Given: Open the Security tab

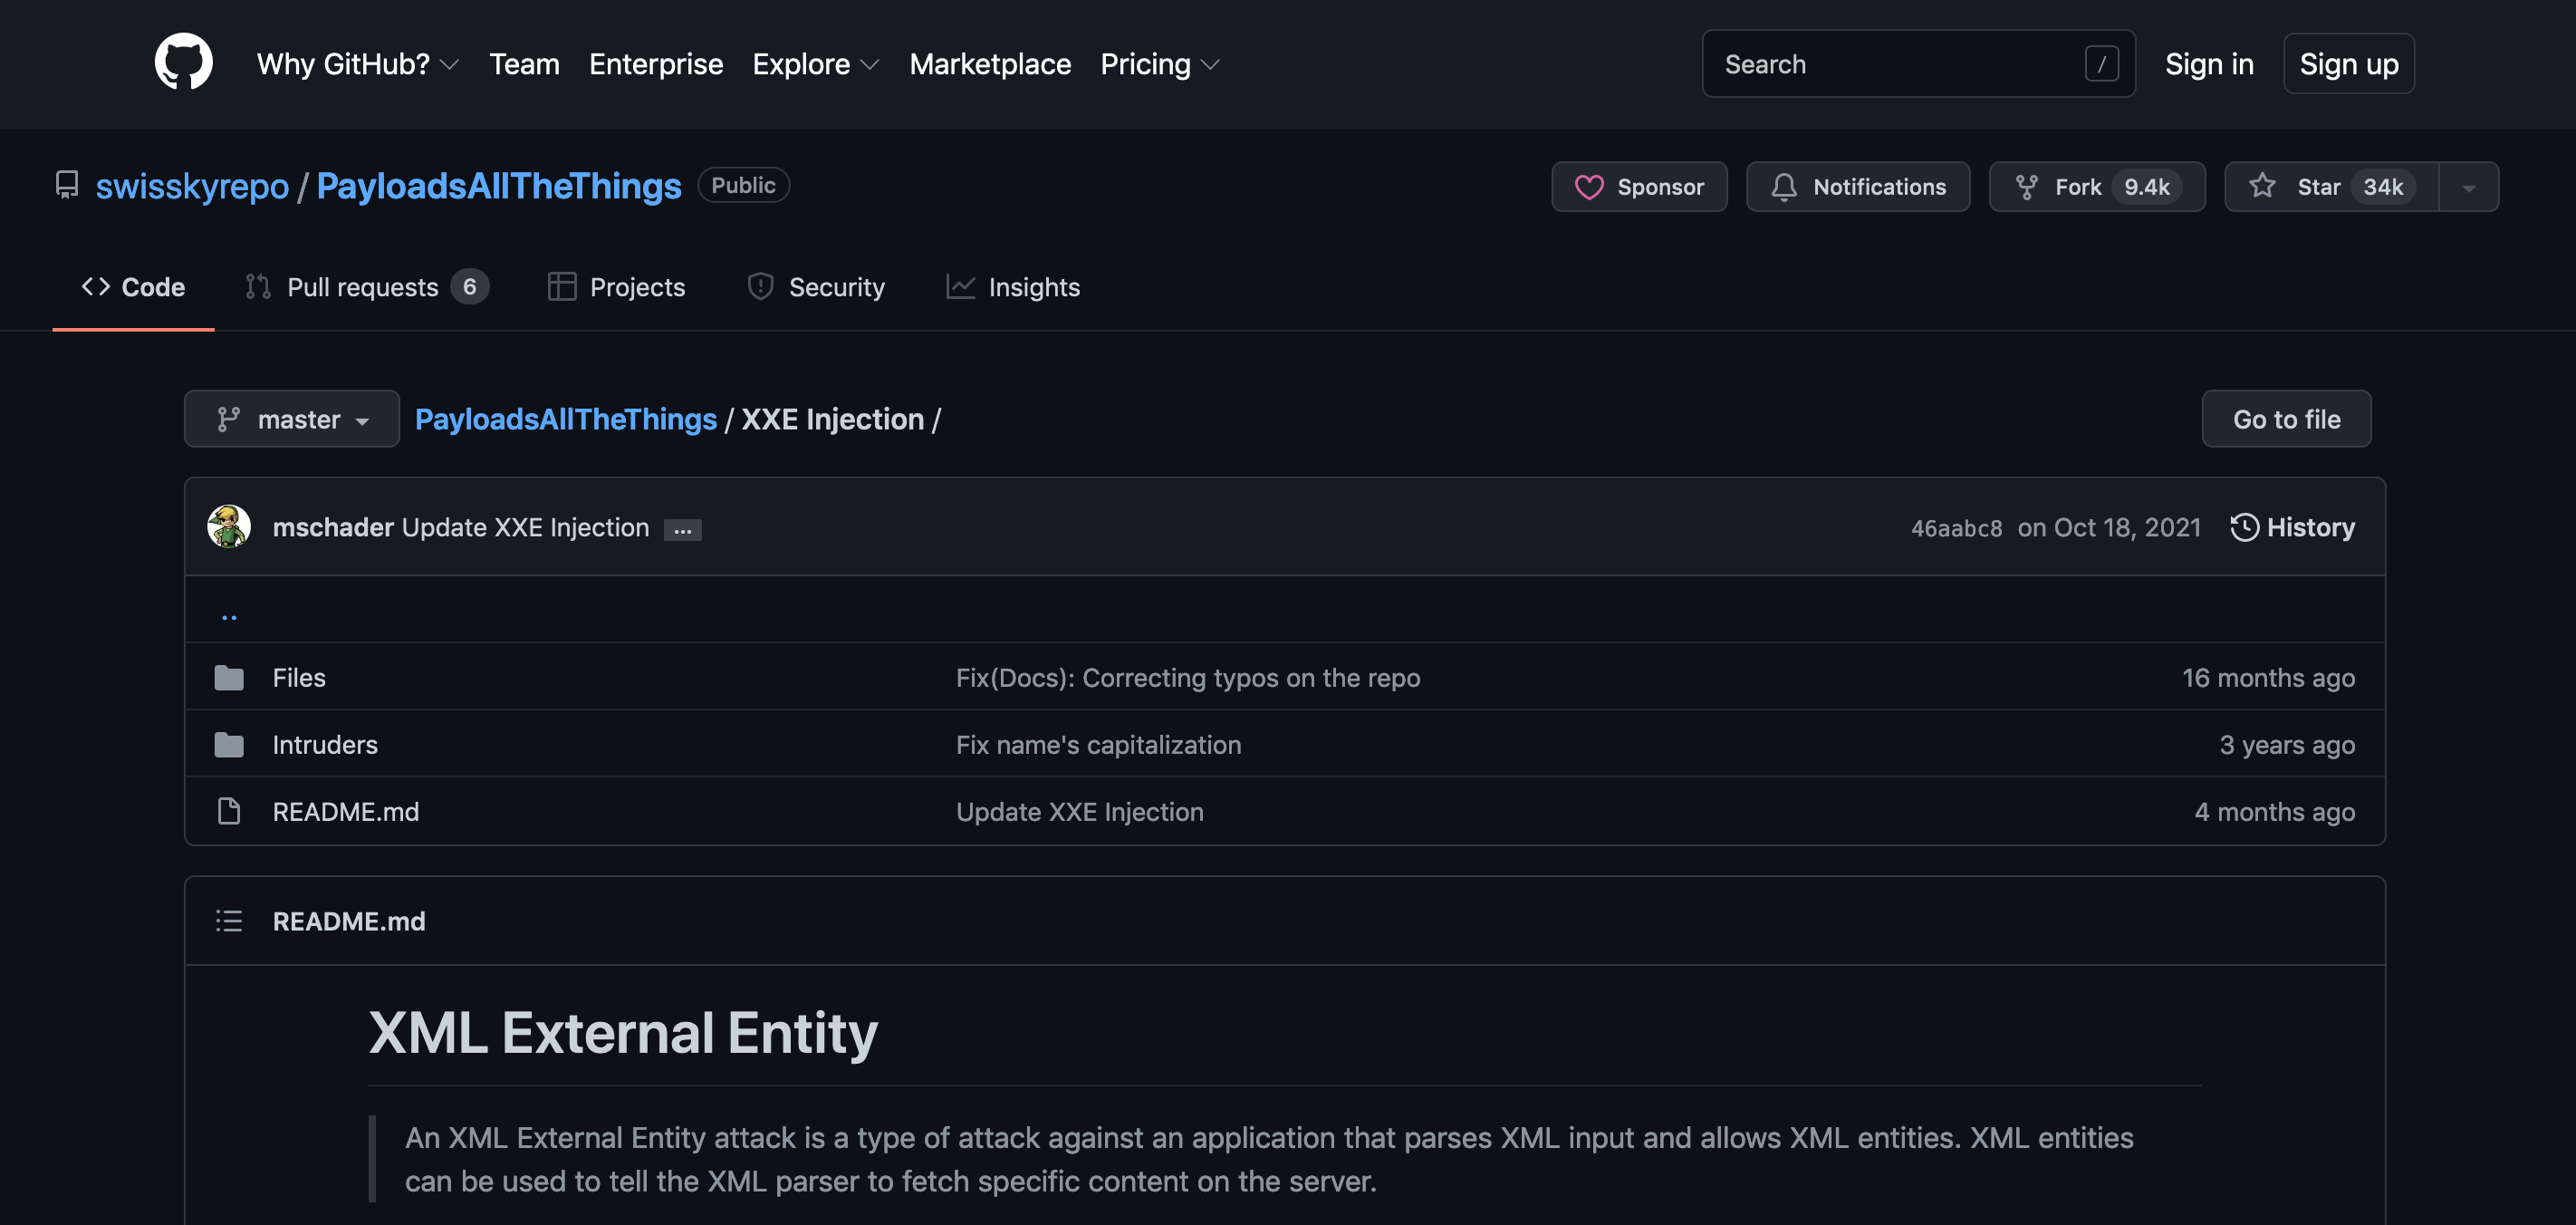Looking at the screenshot, I should click(x=816, y=287).
